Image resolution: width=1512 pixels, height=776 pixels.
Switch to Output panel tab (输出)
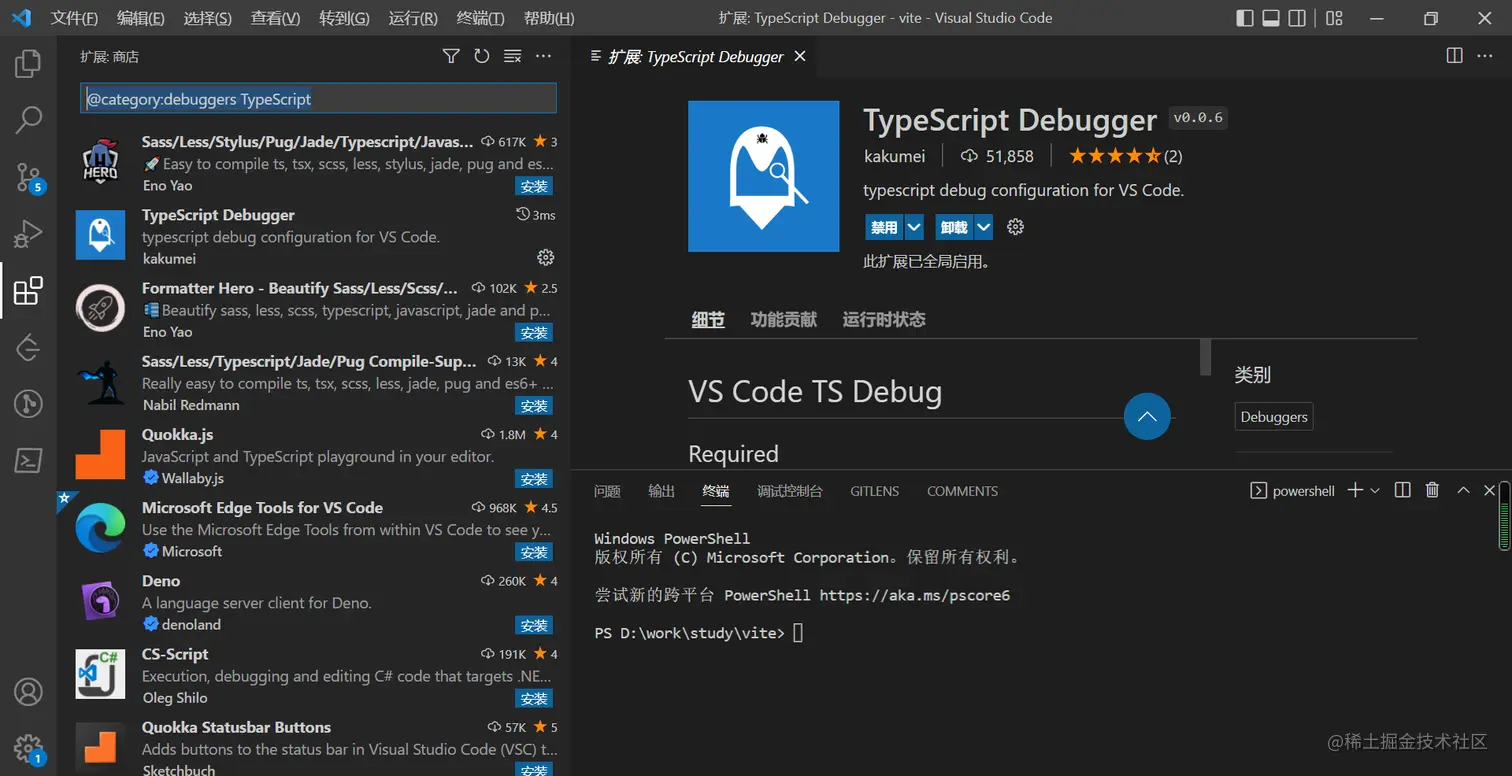(x=662, y=491)
